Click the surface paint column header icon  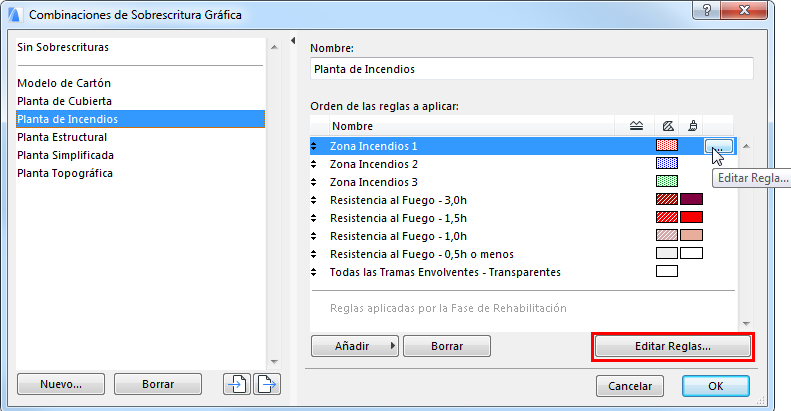693,126
